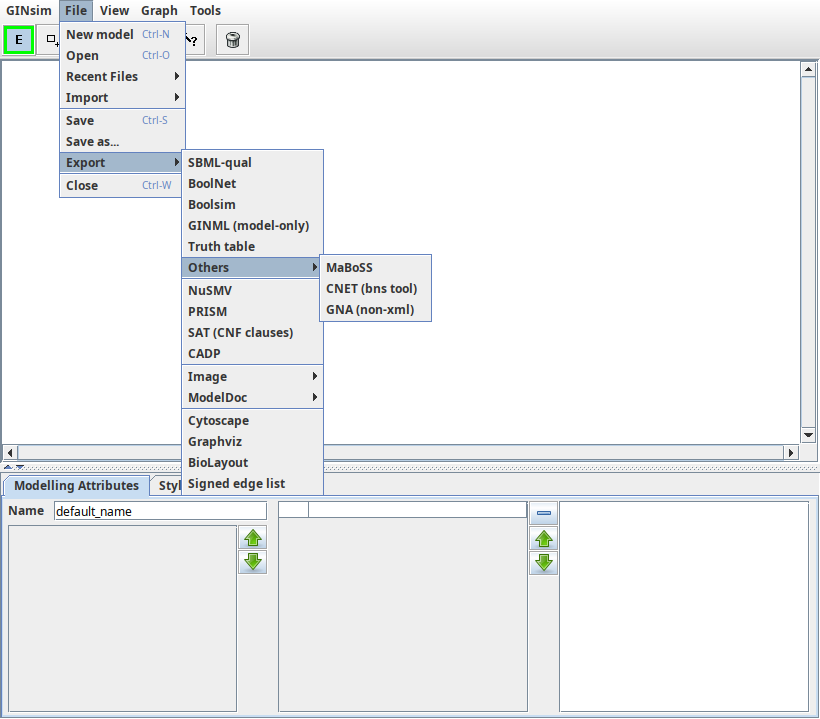
Task: Export the model as Truth table
Action: point(221,246)
